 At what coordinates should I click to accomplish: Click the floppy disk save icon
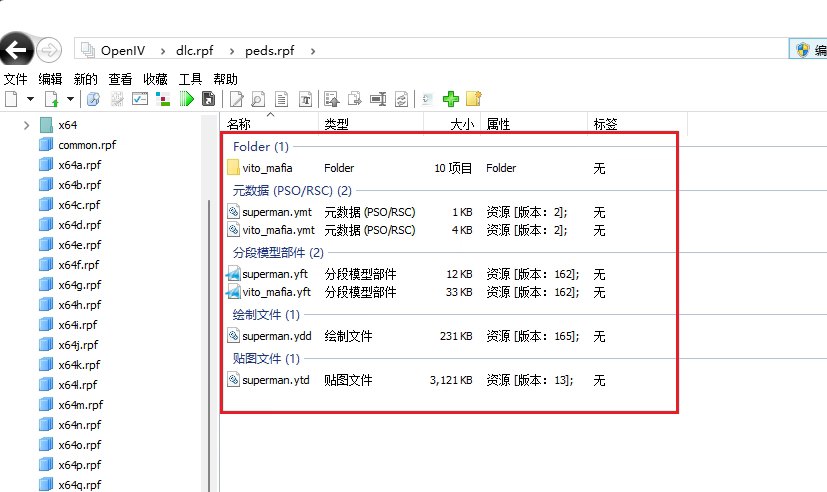208,99
